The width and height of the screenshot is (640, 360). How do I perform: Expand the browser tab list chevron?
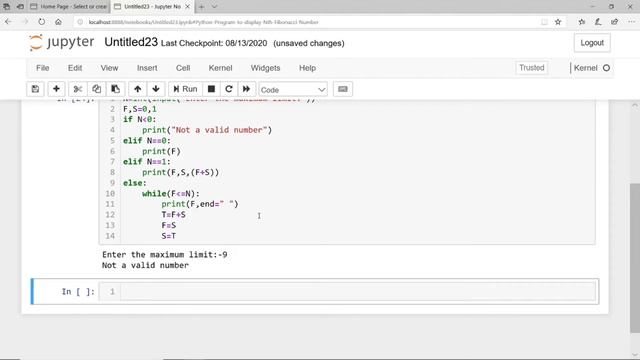click(214, 7)
